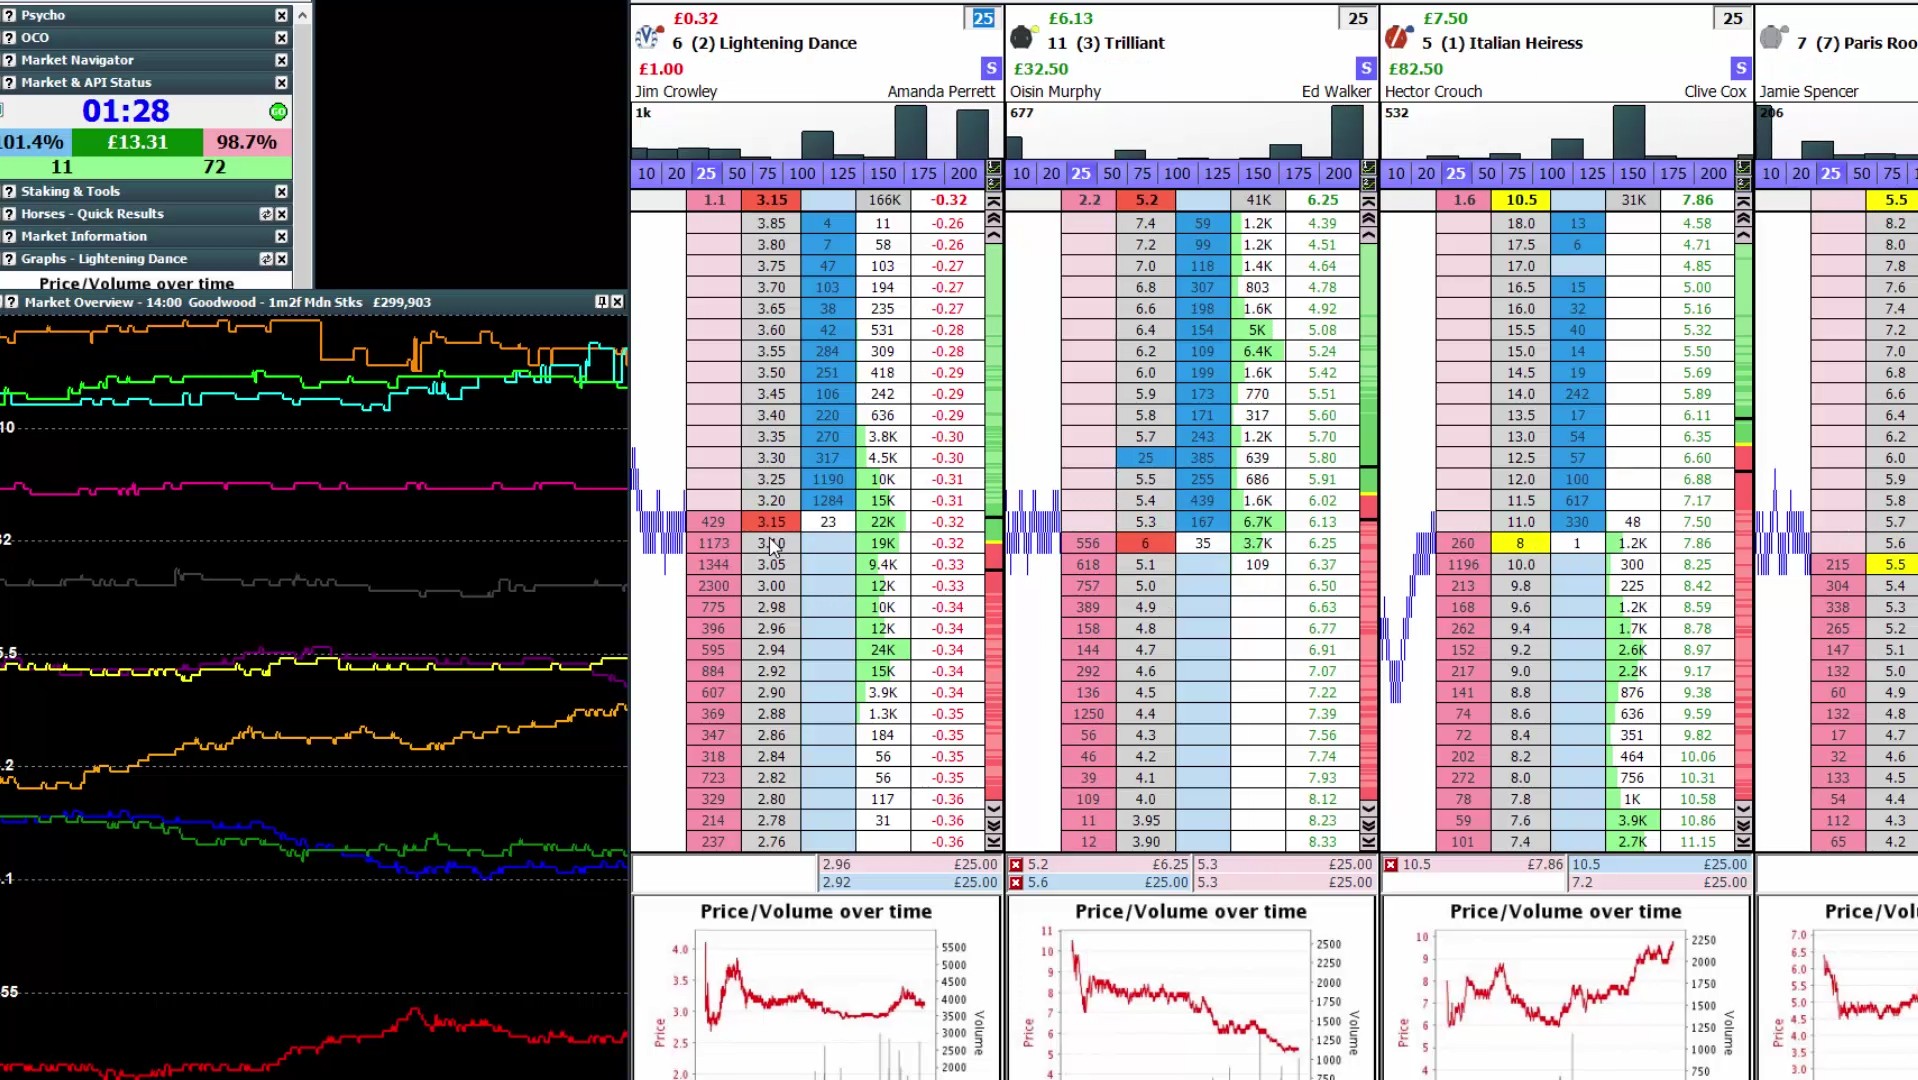Click the green GO status icon
The image size is (1918, 1080).
point(279,112)
